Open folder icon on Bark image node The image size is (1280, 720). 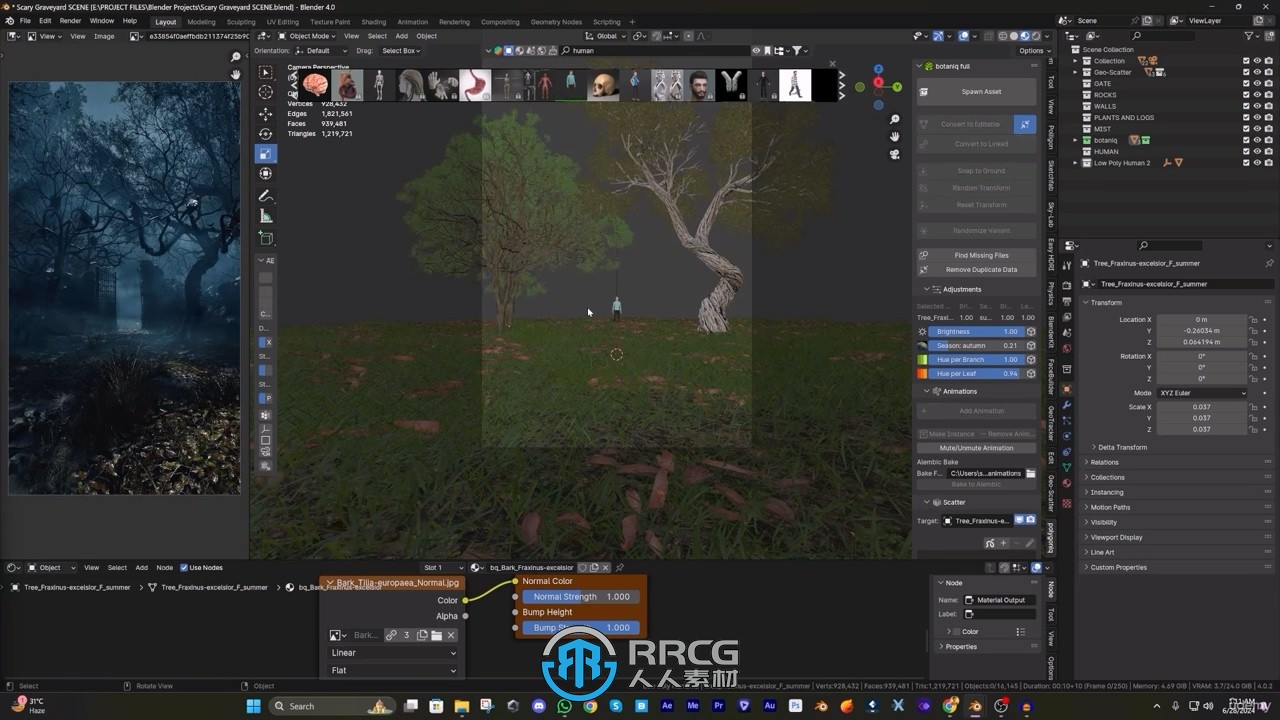point(436,635)
